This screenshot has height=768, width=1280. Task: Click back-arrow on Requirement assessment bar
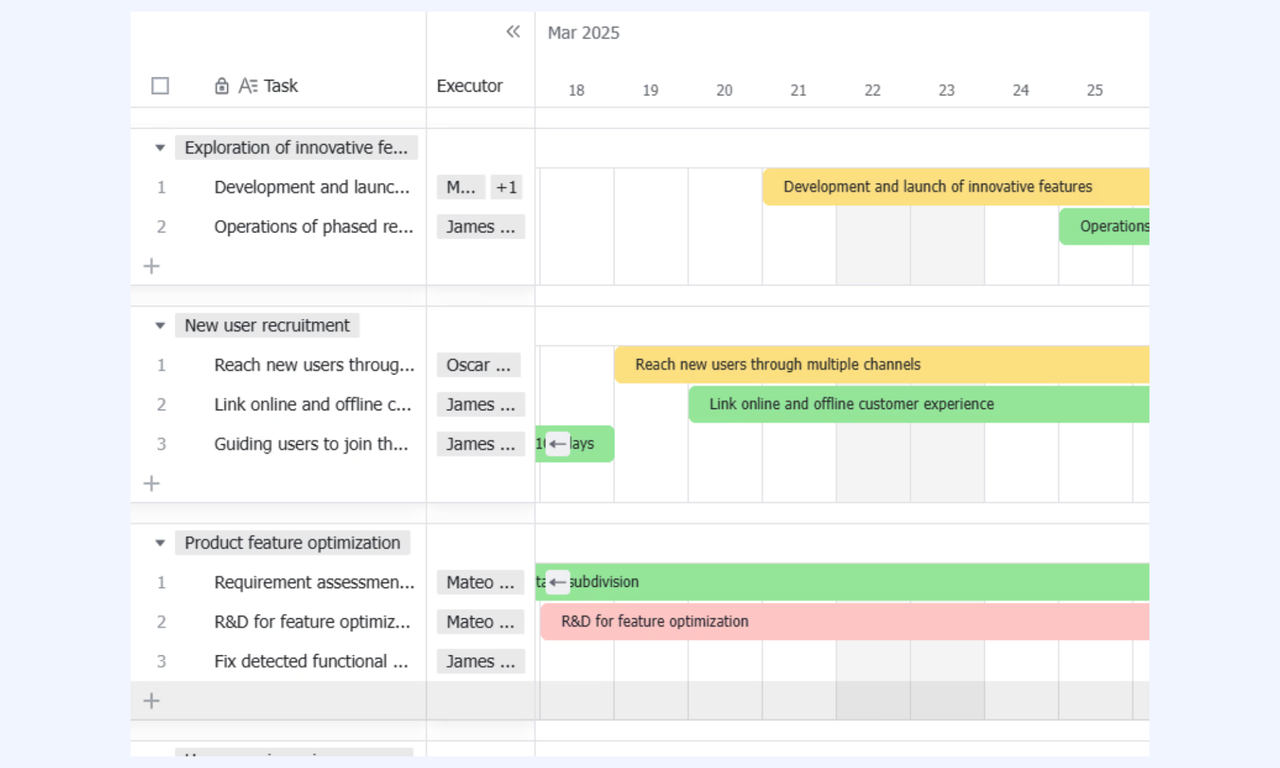tap(558, 582)
